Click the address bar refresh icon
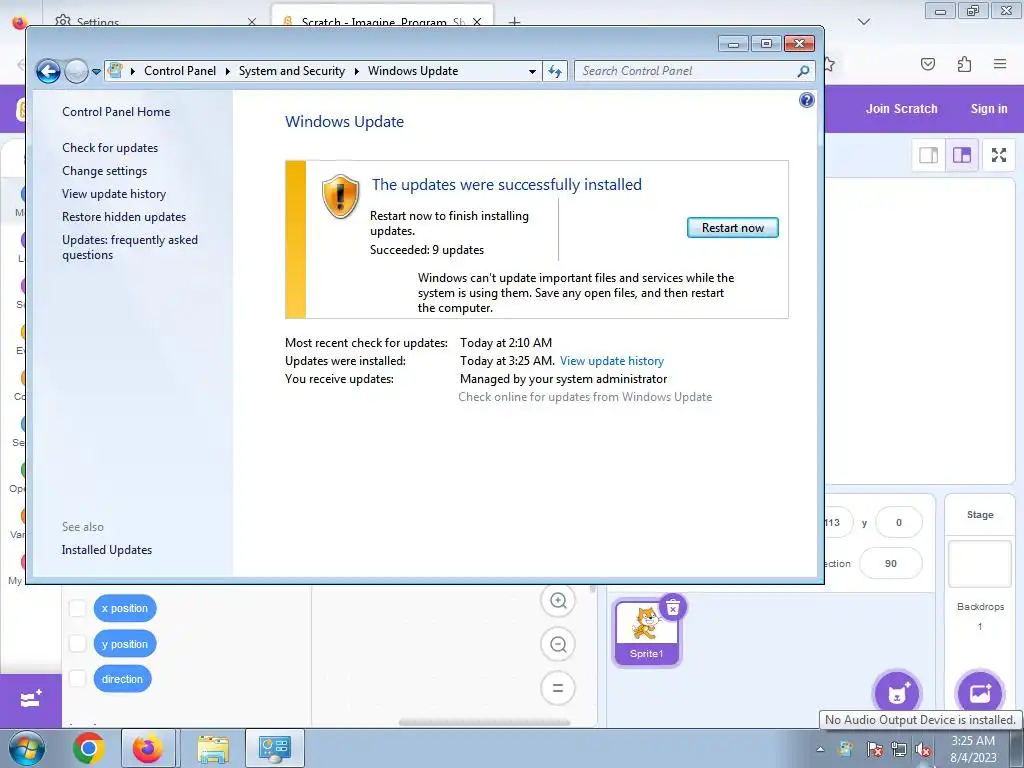Image resolution: width=1024 pixels, height=768 pixels. pos(555,71)
